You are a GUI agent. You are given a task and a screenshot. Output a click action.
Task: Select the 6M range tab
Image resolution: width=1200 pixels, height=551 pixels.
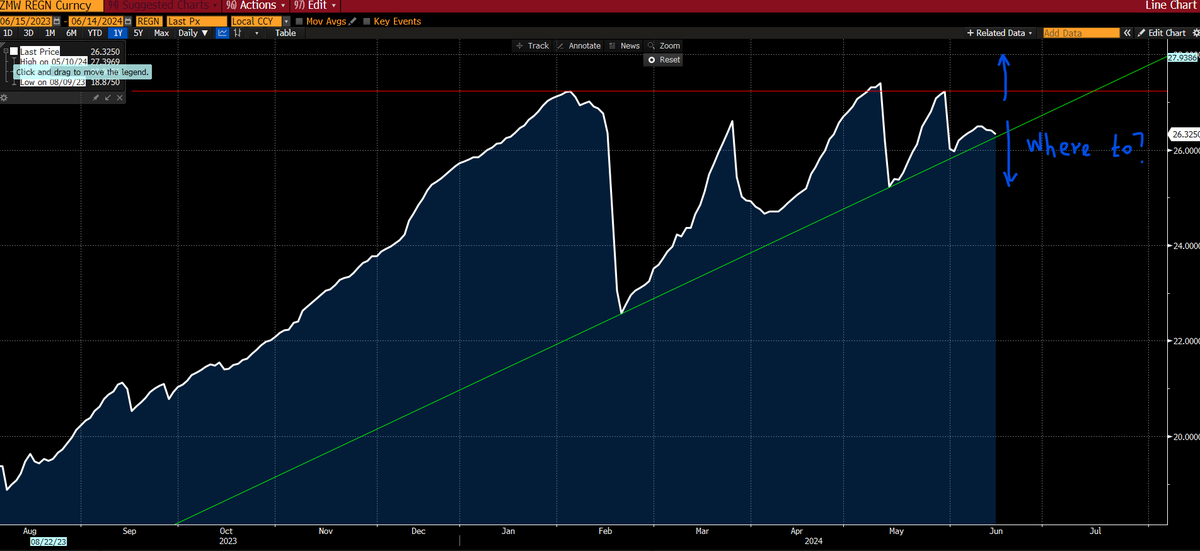coord(71,33)
